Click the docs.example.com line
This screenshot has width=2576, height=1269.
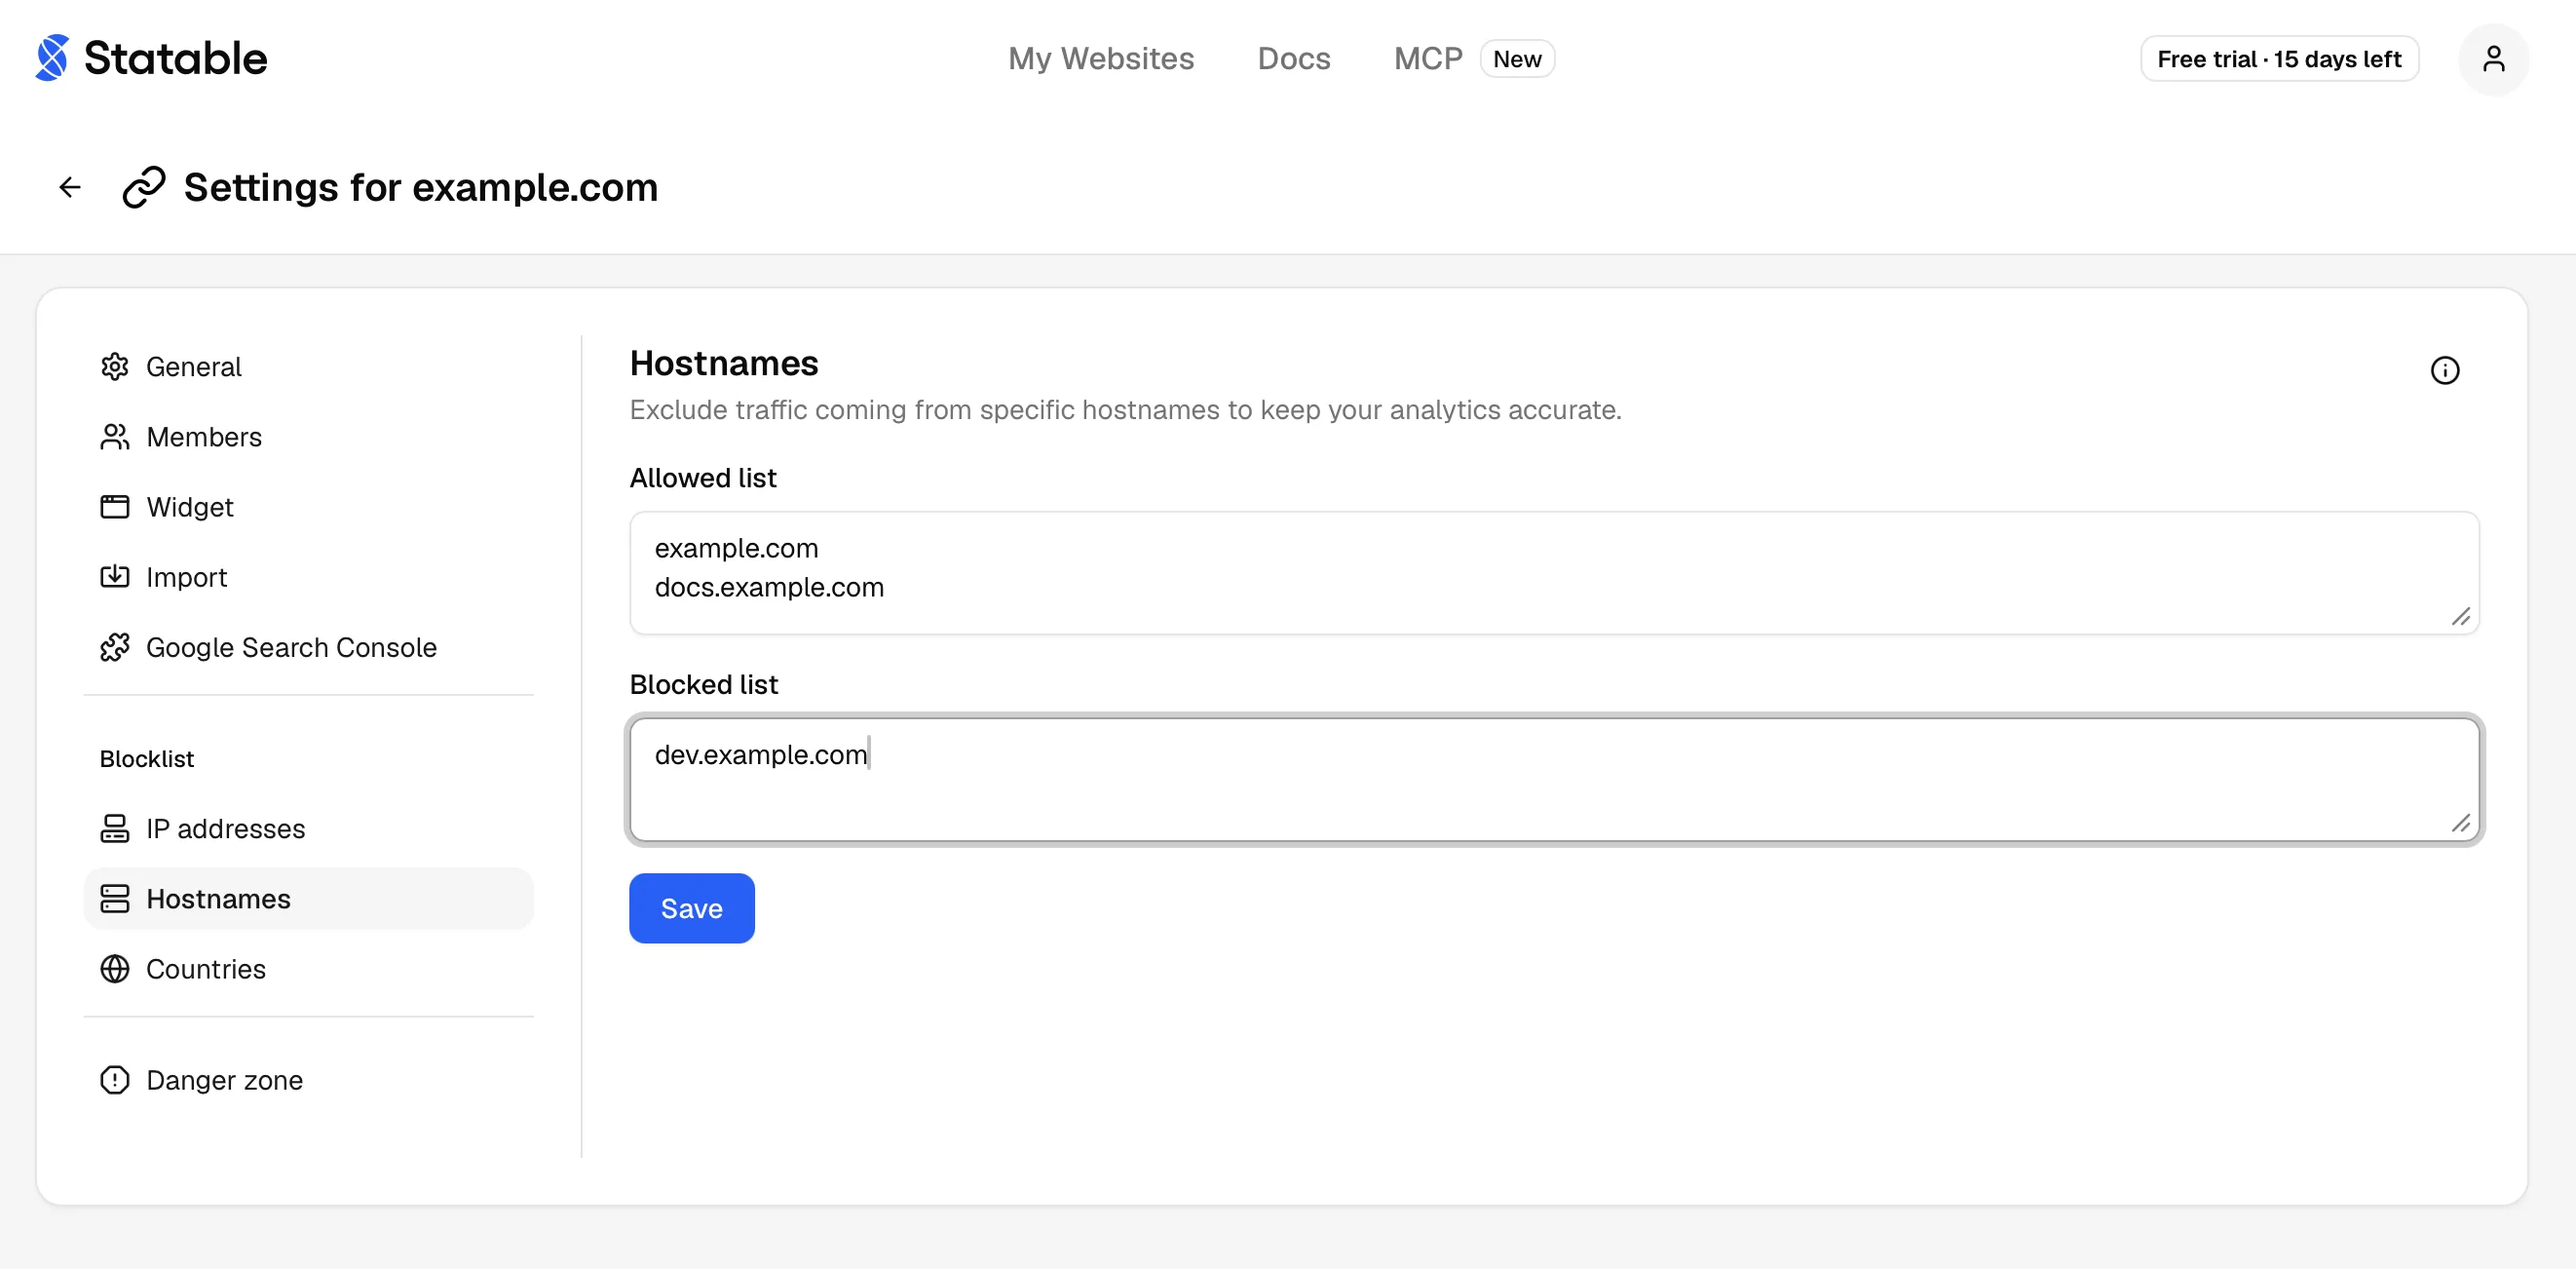[x=769, y=588]
